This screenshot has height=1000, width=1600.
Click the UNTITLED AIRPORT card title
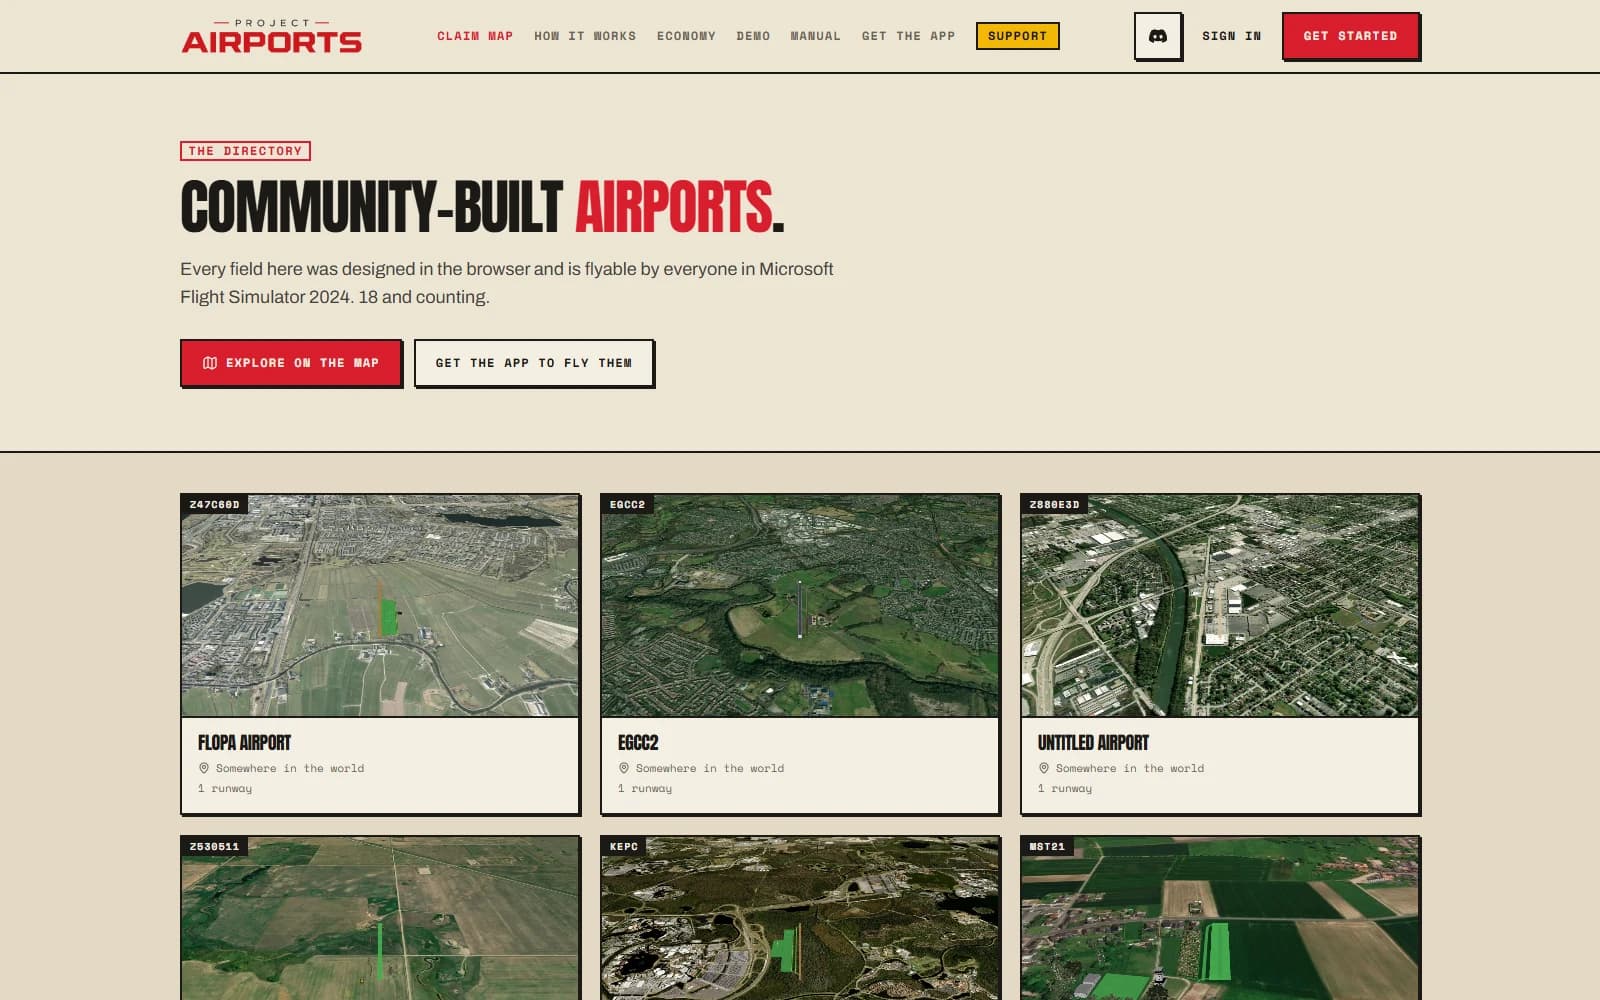(x=1093, y=743)
